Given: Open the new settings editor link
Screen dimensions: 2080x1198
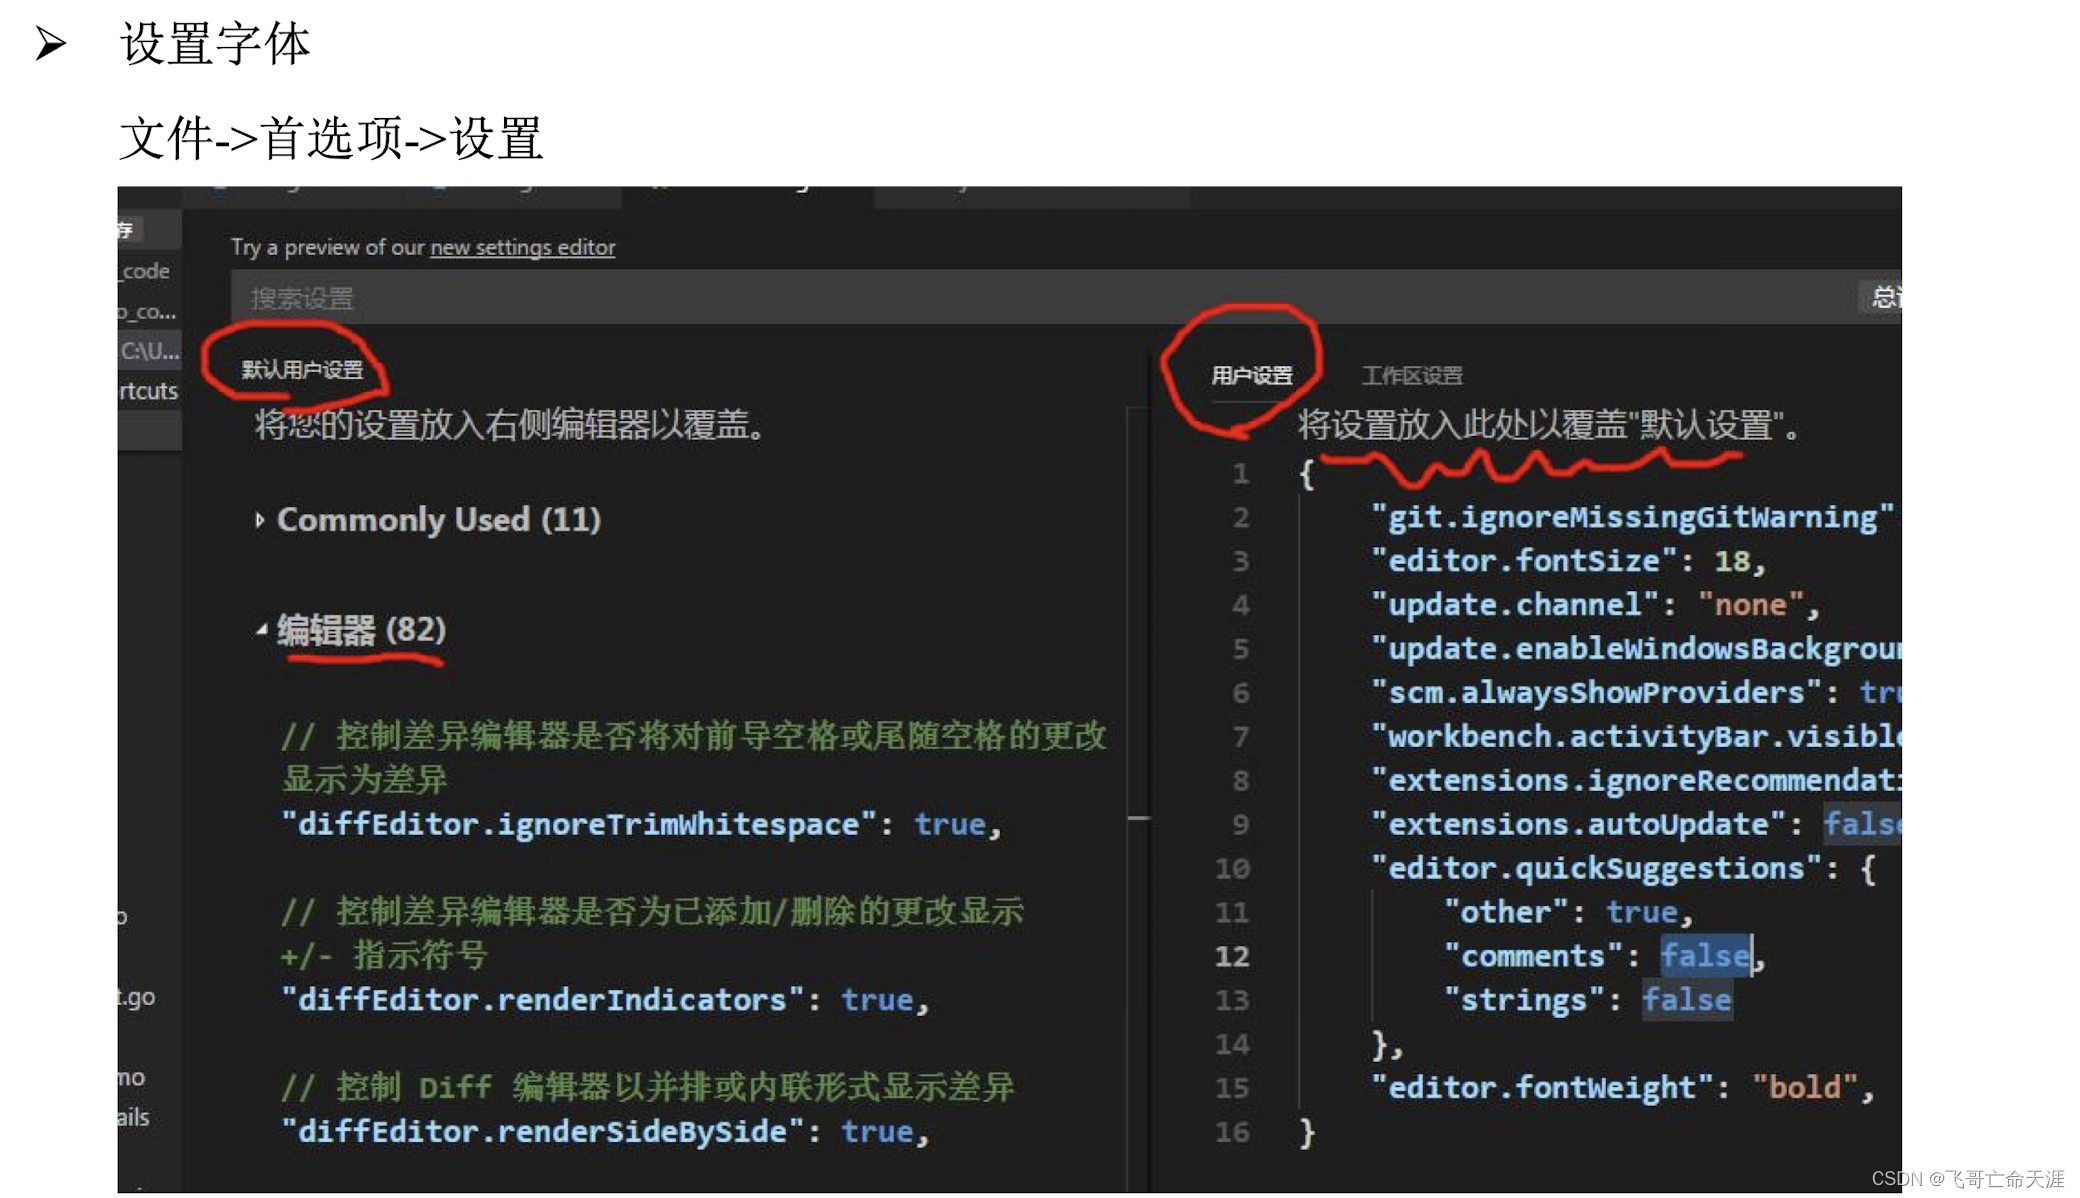Looking at the screenshot, I should click(x=522, y=247).
